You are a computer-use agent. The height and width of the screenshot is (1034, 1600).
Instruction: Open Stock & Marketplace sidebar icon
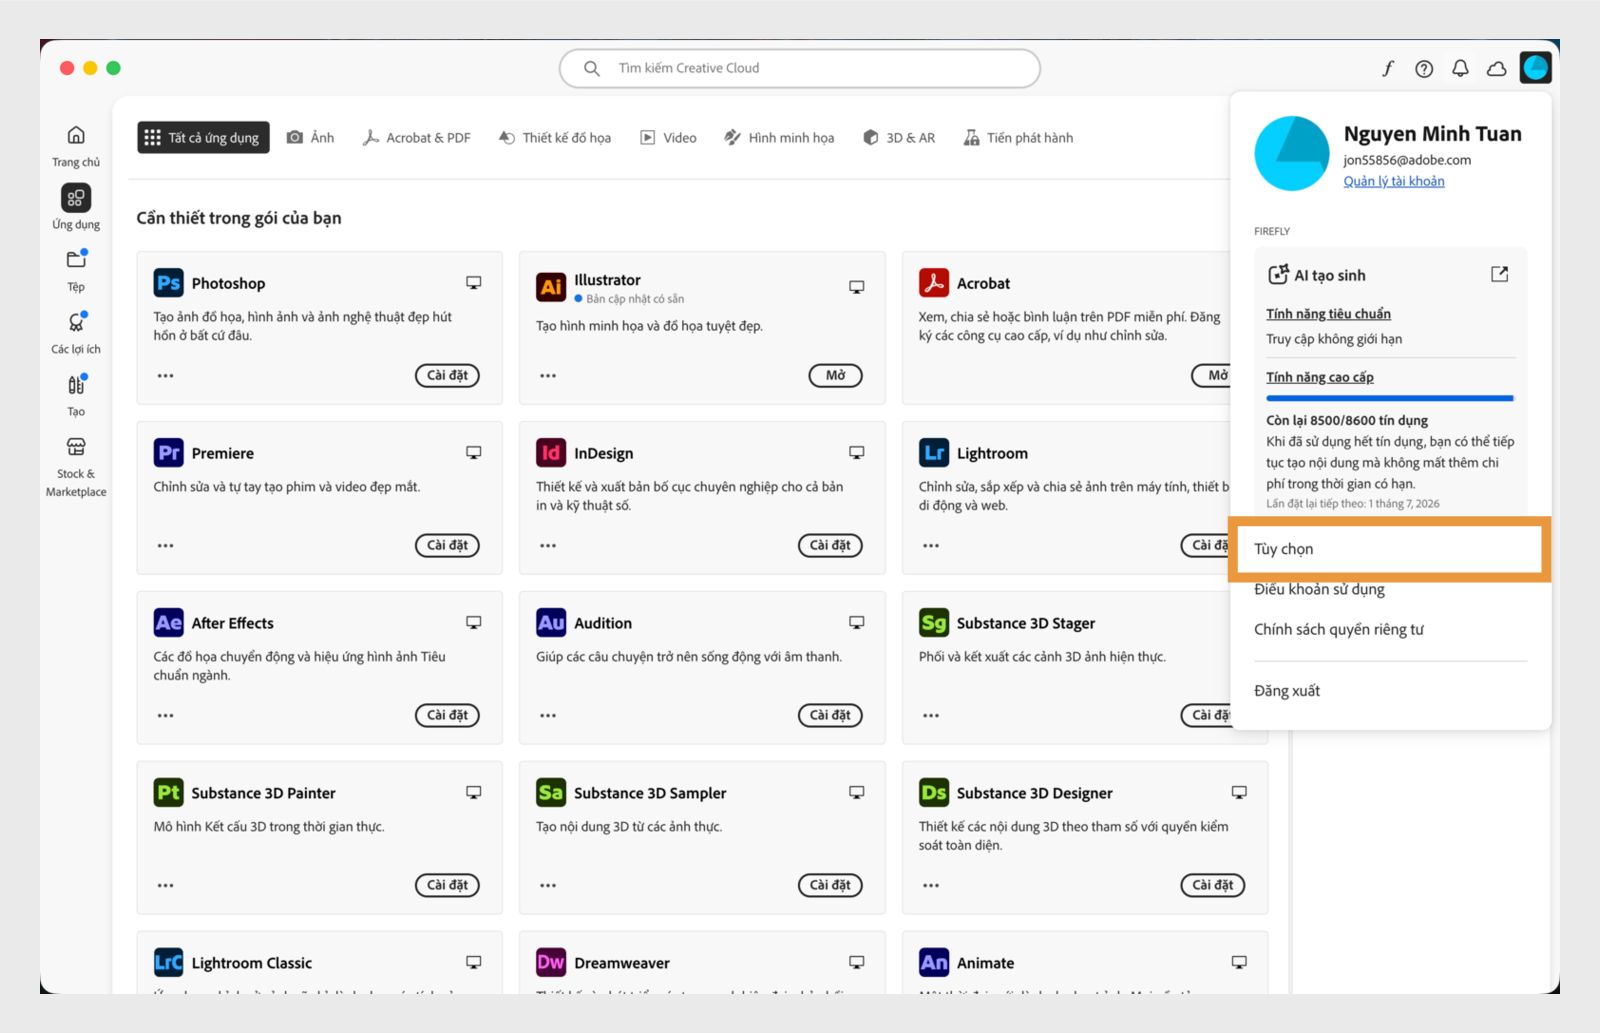click(x=76, y=447)
